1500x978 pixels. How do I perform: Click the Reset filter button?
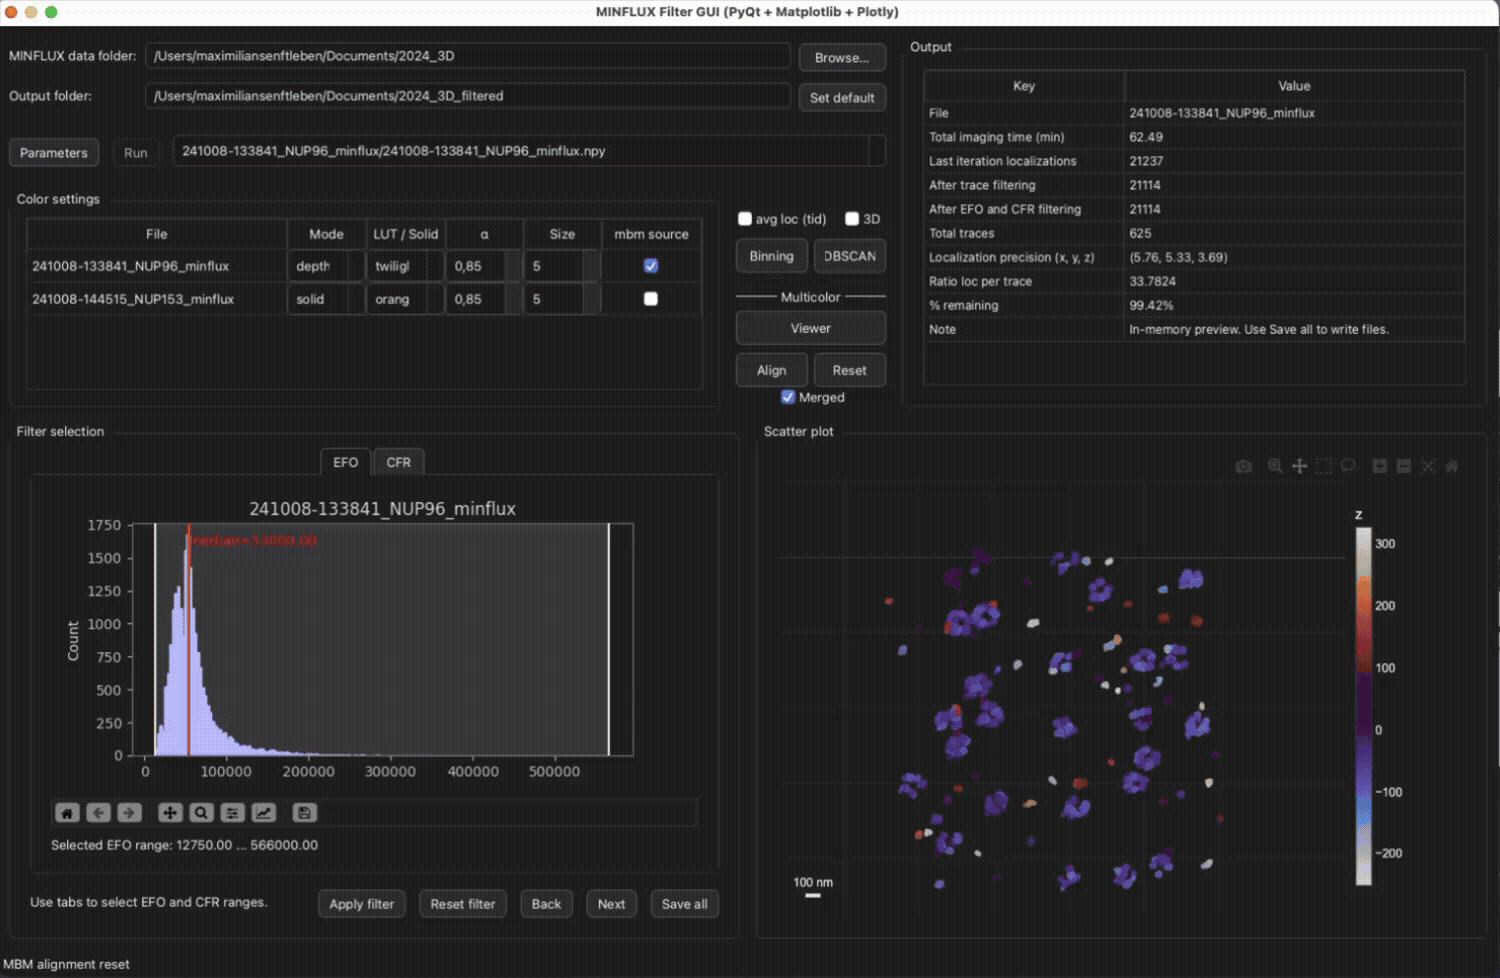[x=463, y=904]
